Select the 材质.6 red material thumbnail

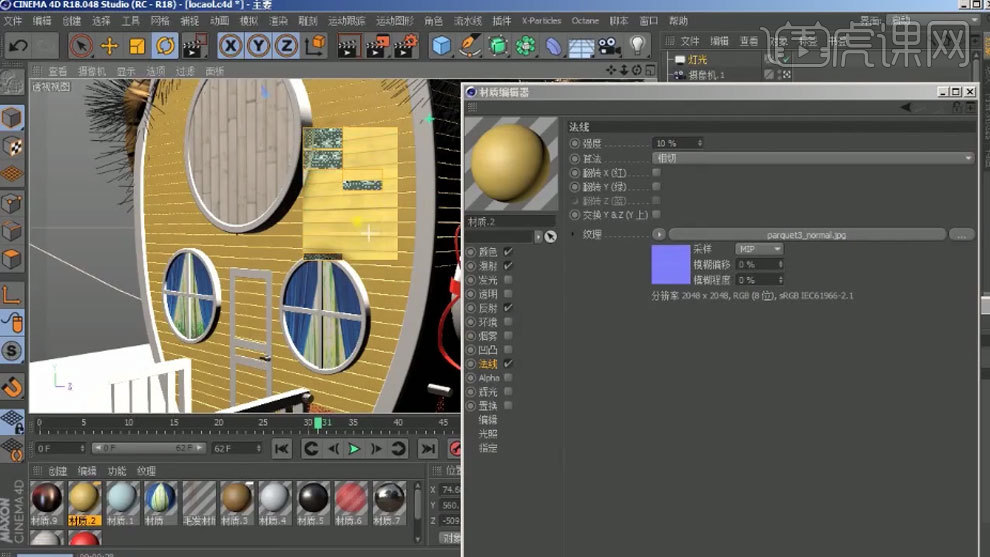[350, 503]
